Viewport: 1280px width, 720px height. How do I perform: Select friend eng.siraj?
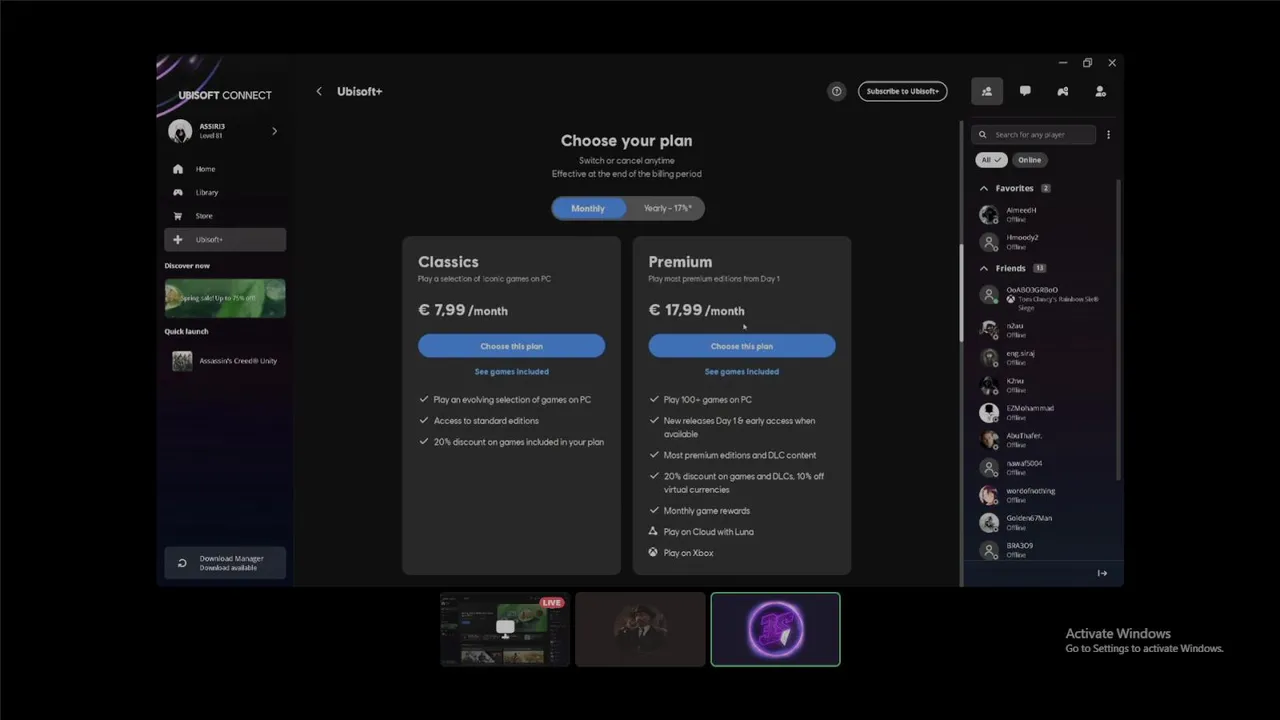(1043, 357)
